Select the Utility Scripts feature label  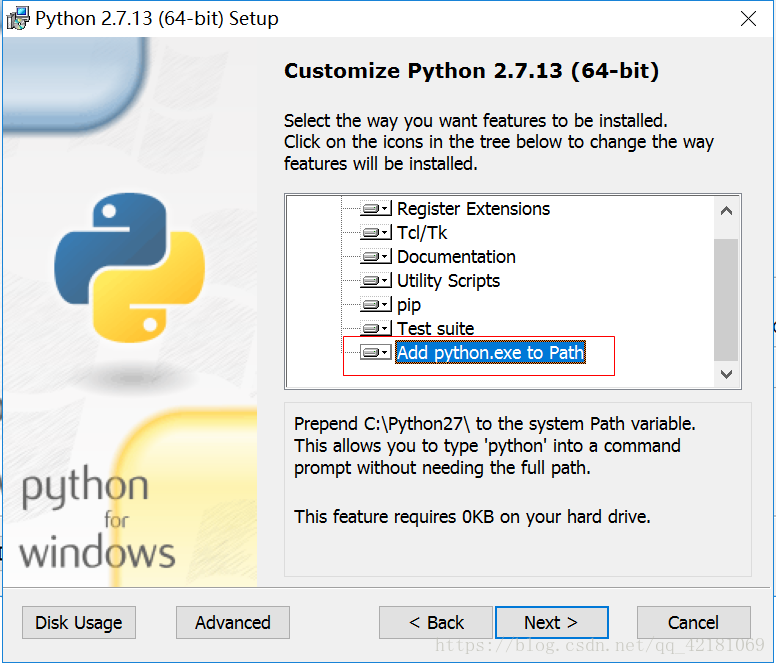pyautogui.click(x=448, y=281)
